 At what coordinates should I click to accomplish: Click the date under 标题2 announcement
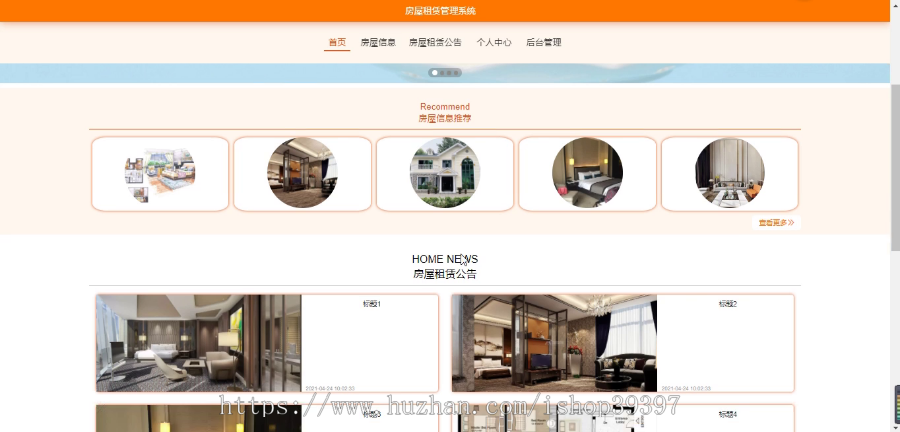click(686, 388)
